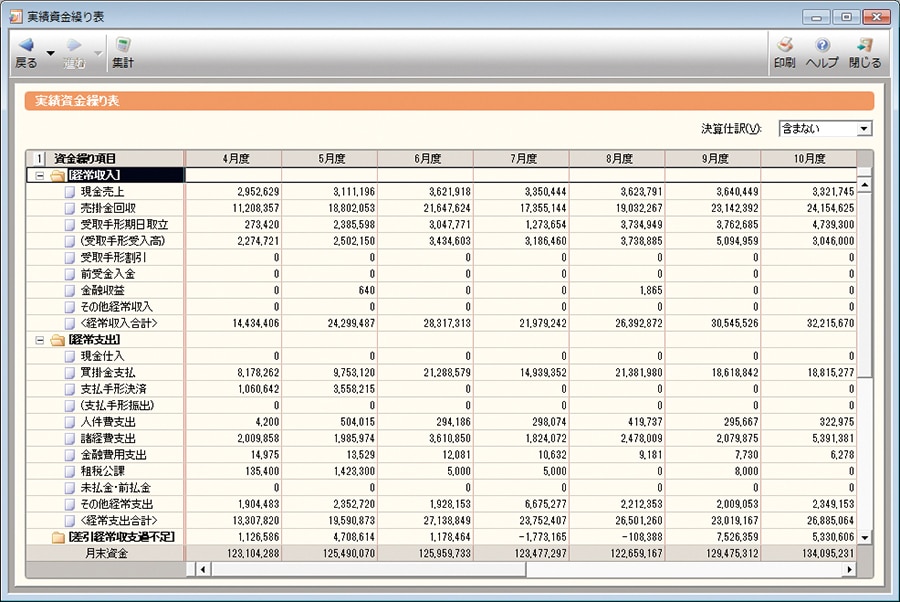Select the 4月度 column header
Screen dimensions: 900x602
pyautogui.click(x=234, y=158)
